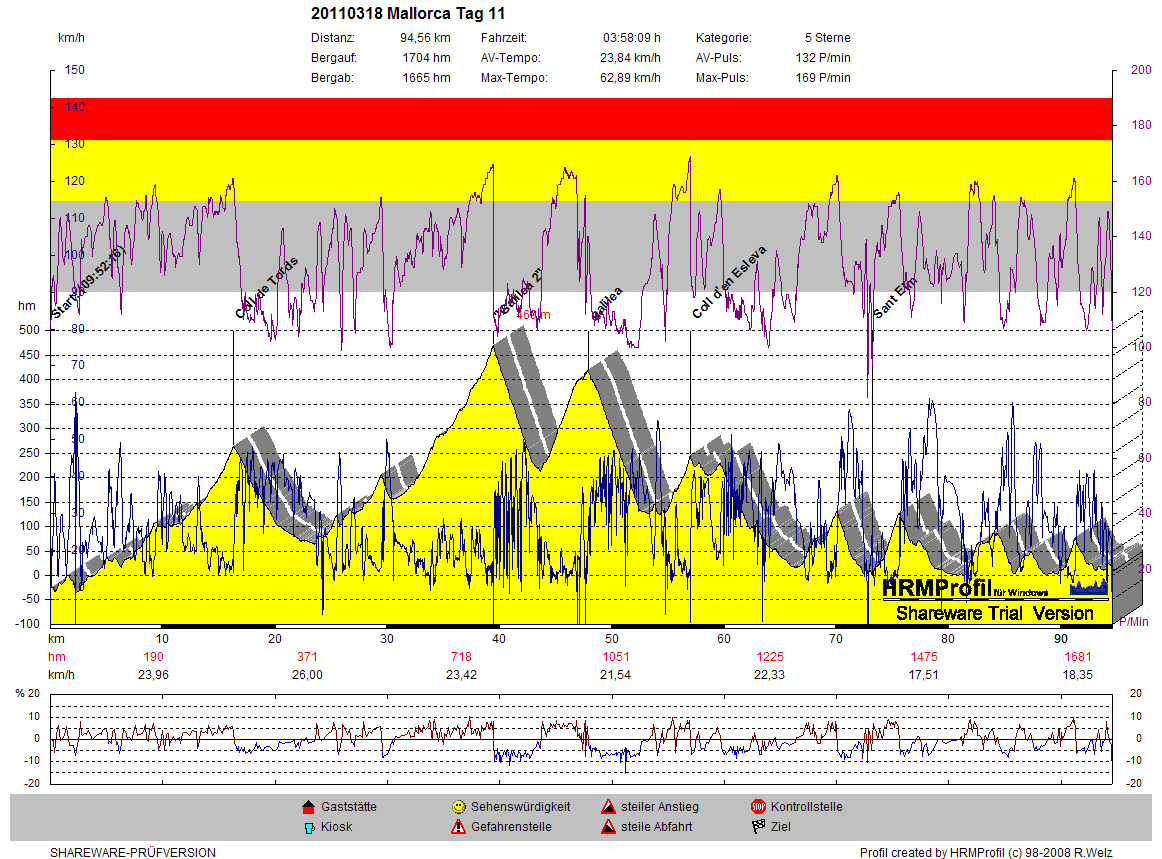
Task: Click the Coll d'en Esteva waypoint label
Action: (x=729, y=282)
